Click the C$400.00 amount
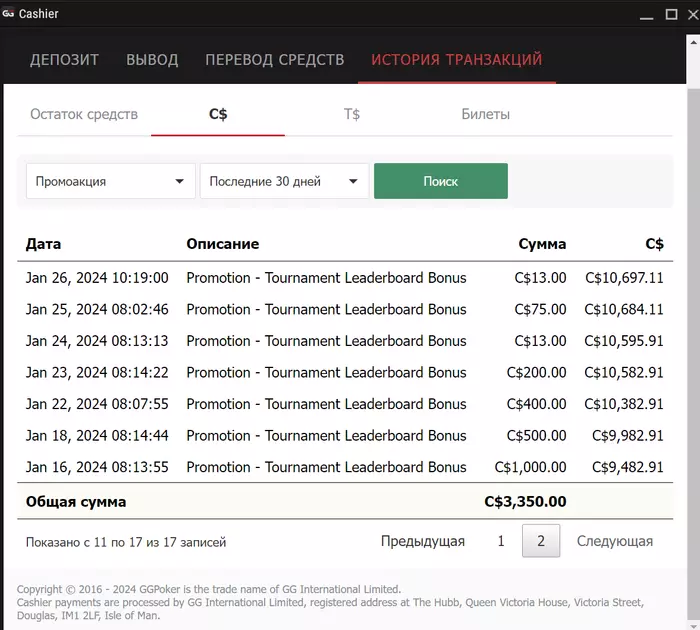700x630 pixels. [536, 404]
